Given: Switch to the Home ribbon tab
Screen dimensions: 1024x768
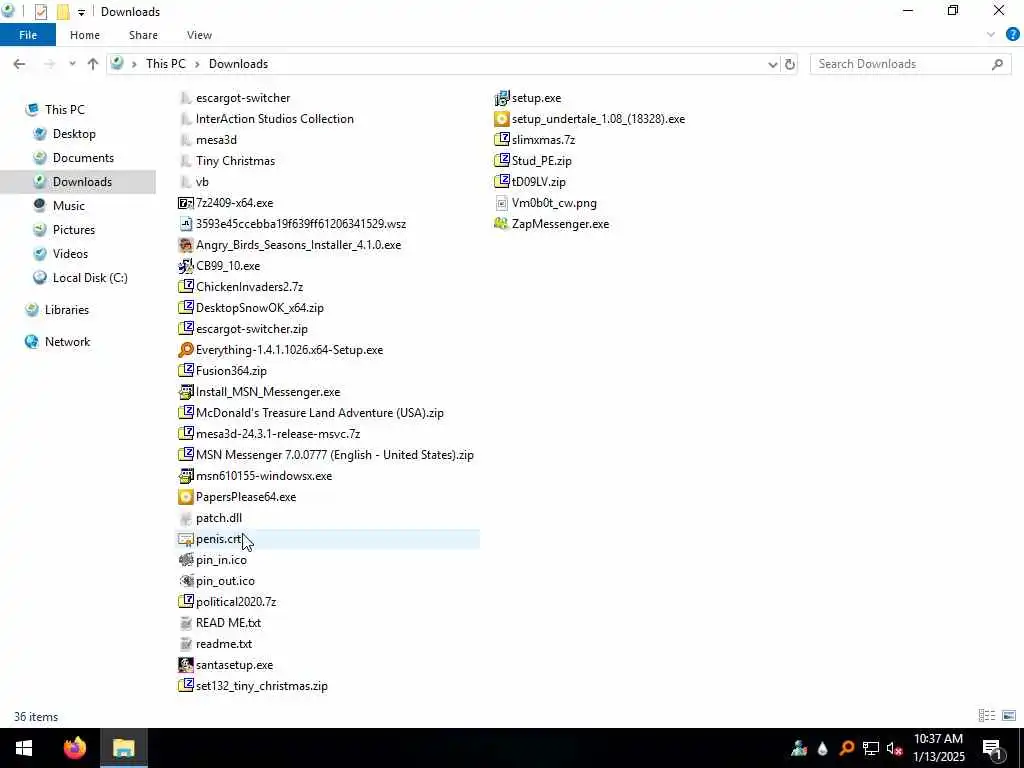Looking at the screenshot, I should click(85, 35).
